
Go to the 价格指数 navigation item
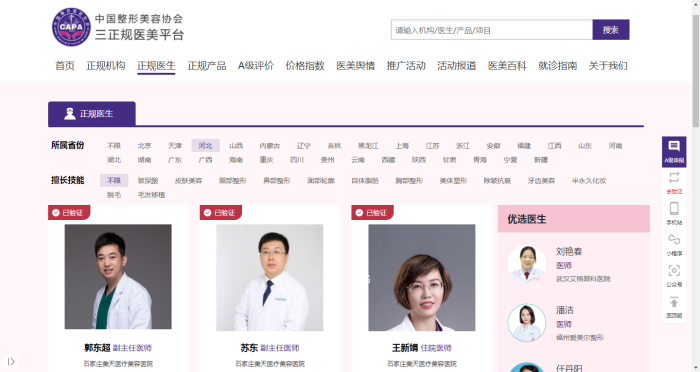[305, 66]
